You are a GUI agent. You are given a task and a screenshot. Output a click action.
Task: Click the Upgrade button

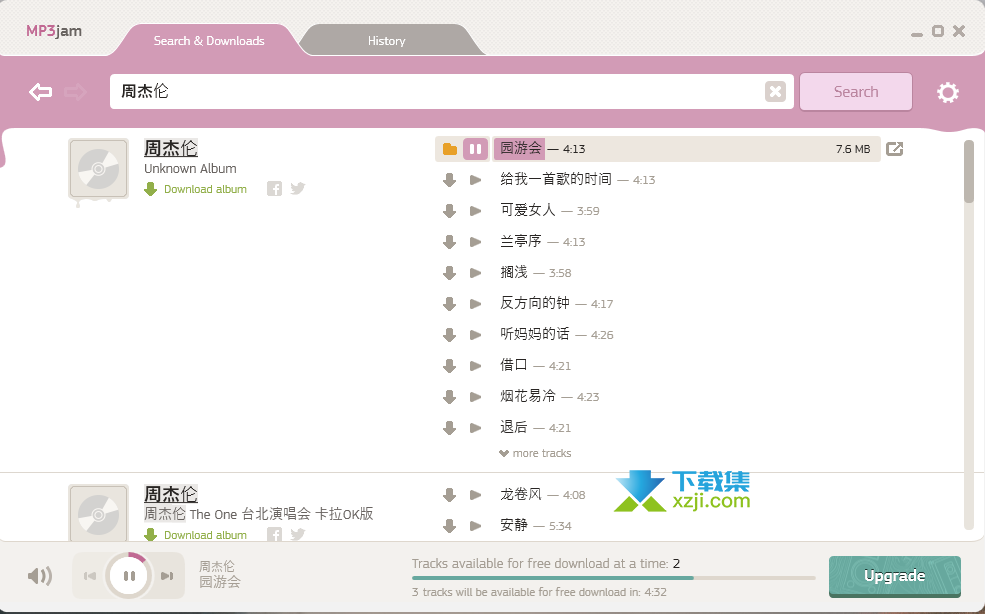point(895,576)
